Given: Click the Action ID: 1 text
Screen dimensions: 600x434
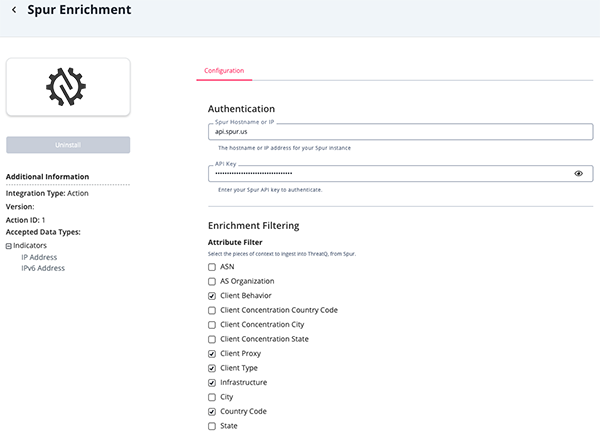Looking at the screenshot, I should 25,220.
